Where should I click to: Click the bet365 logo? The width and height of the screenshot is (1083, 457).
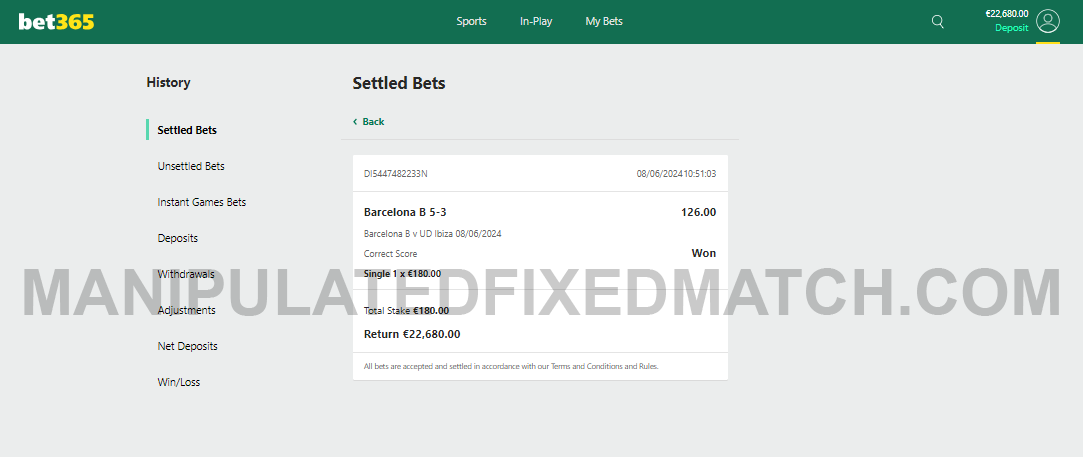(x=56, y=22)
